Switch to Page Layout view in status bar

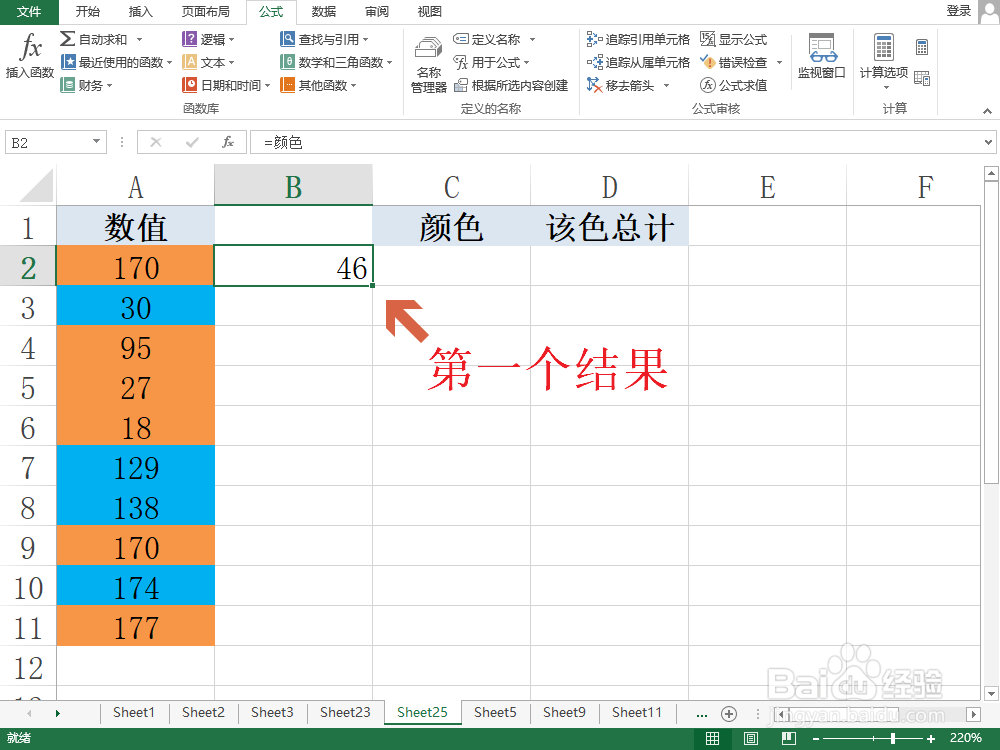point(751,739)
